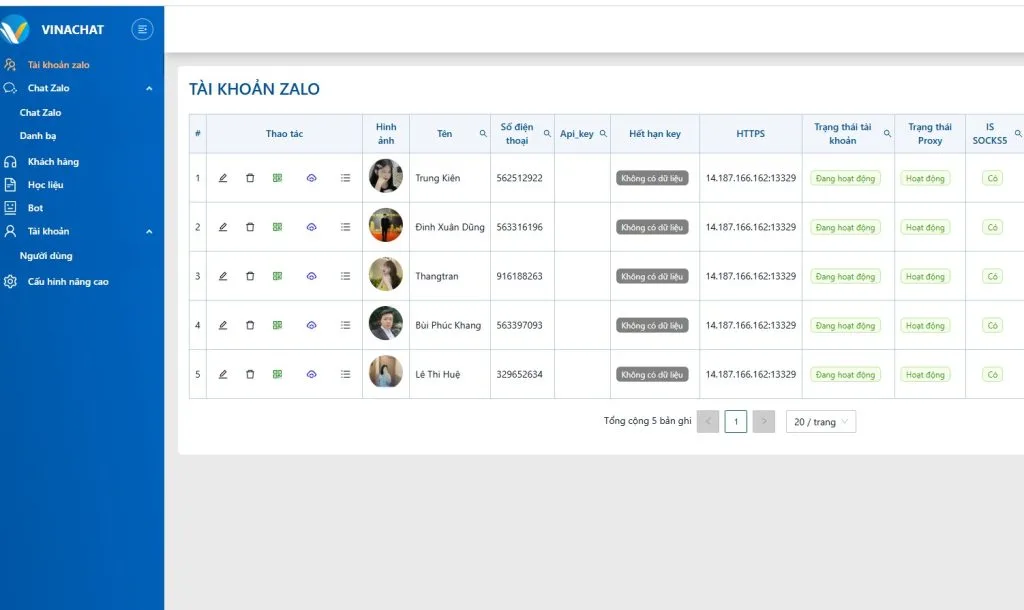
Task: Click the next page arrow button
Action: (x=764, y=422)
